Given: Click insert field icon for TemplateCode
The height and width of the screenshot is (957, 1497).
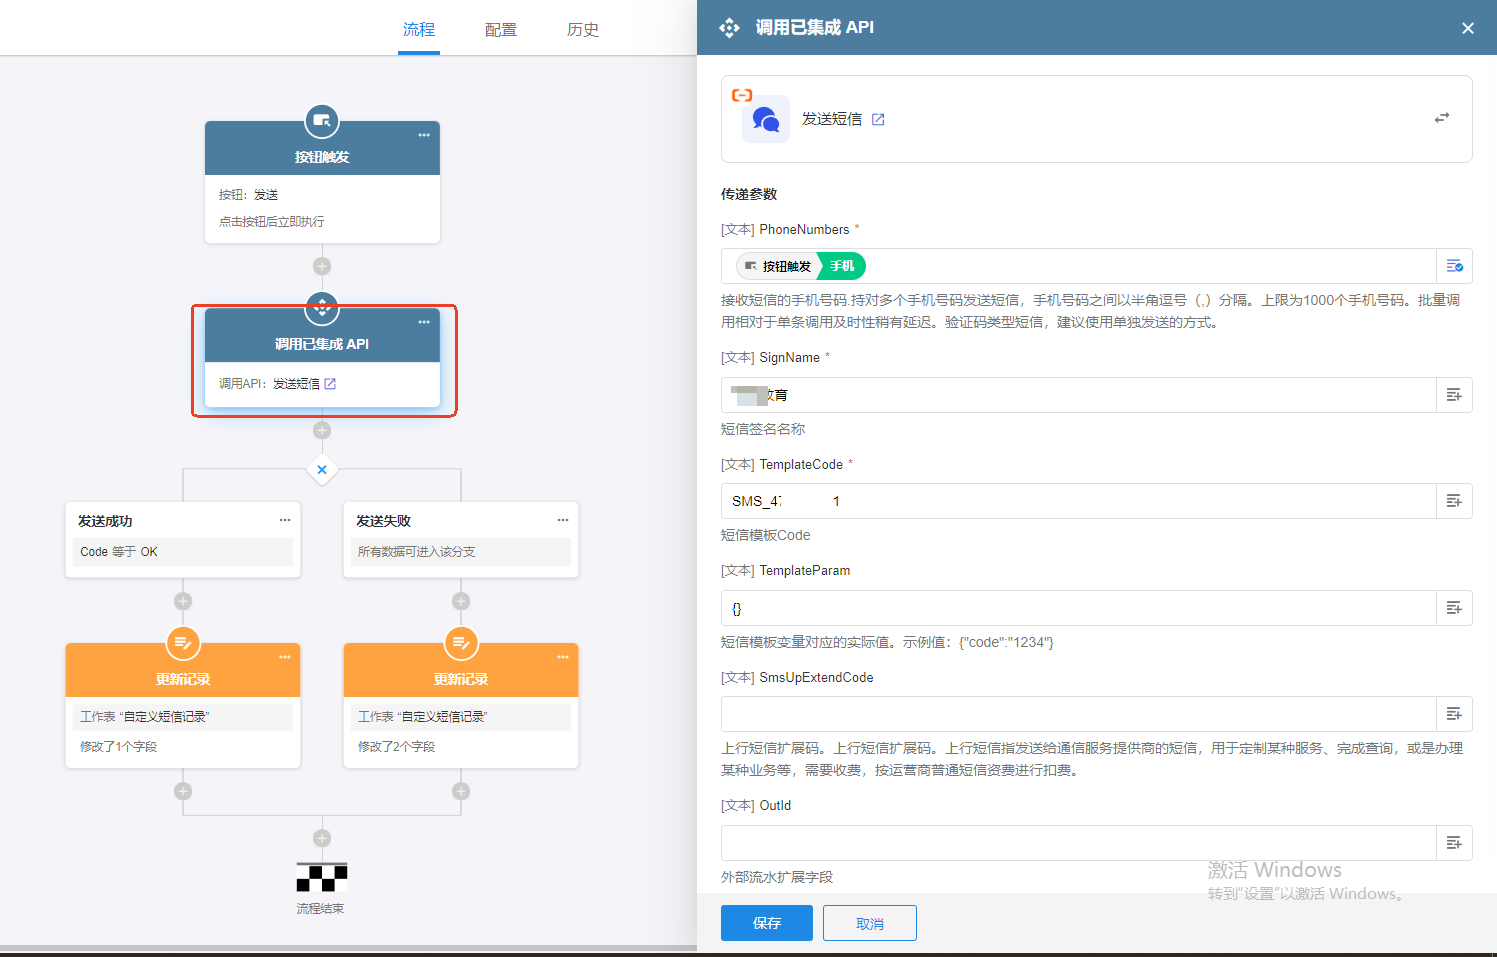Looking at the screenshot, I should (1454, 501).
